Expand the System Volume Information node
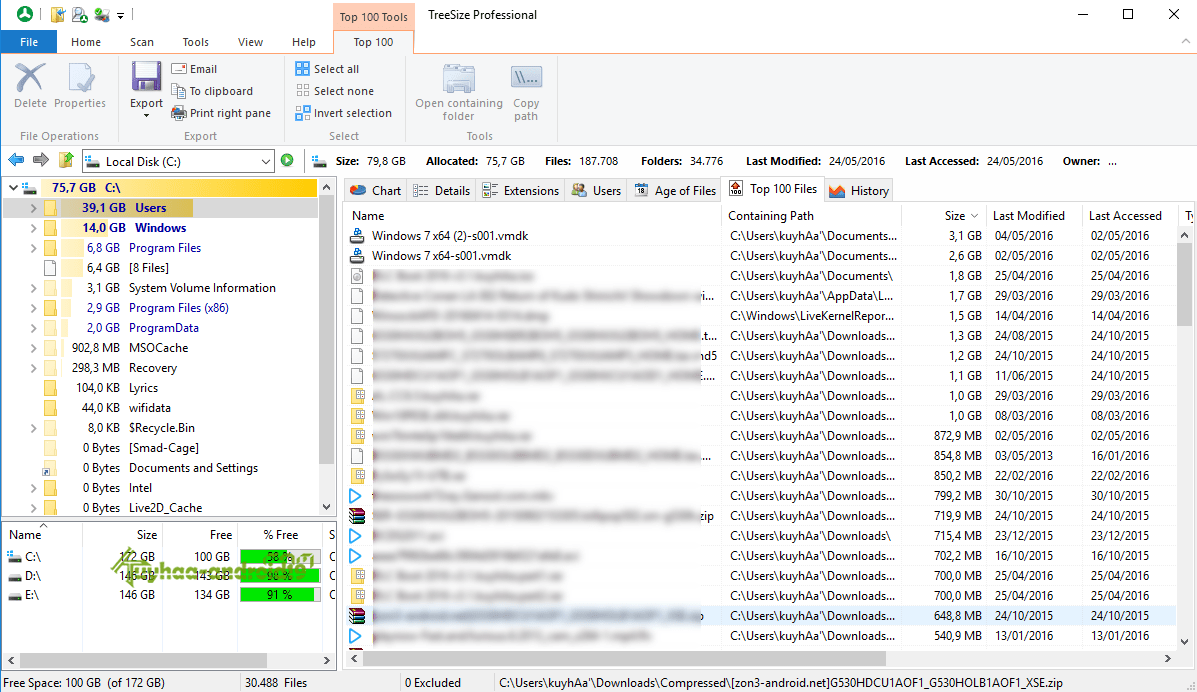Viewport: 1197px width, 692px height. pyautogui.click(x=33, y=288)
